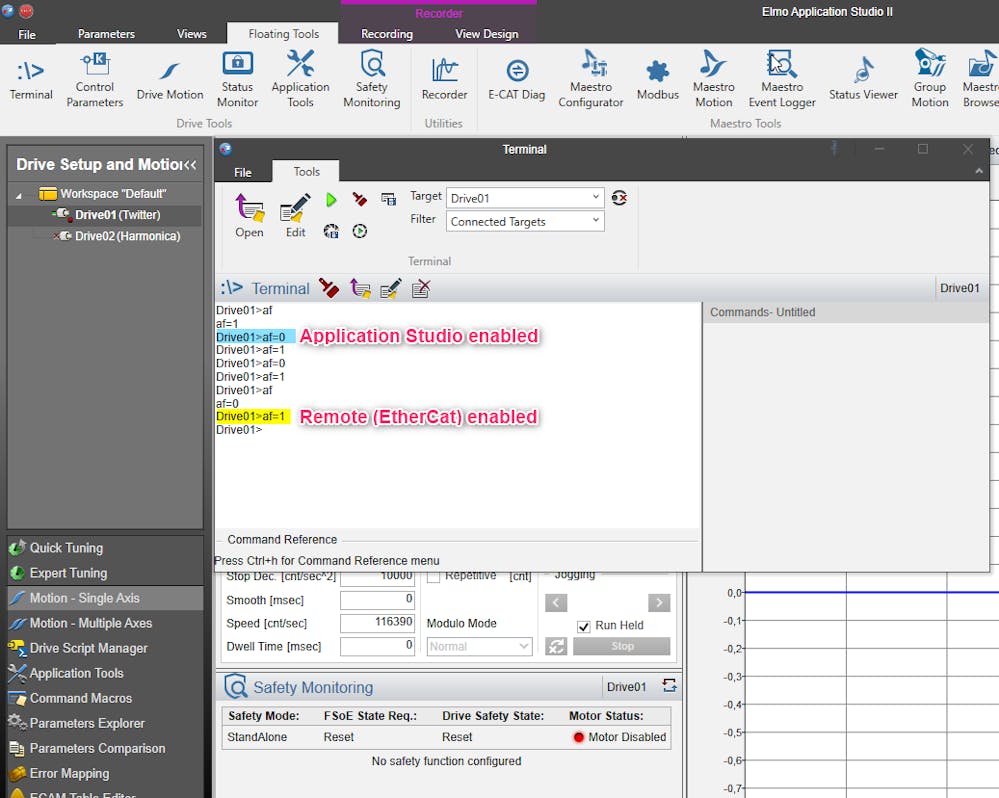Click the Speed [cnt/sec] input field
The image size is (999, 798).
[377, 623]
